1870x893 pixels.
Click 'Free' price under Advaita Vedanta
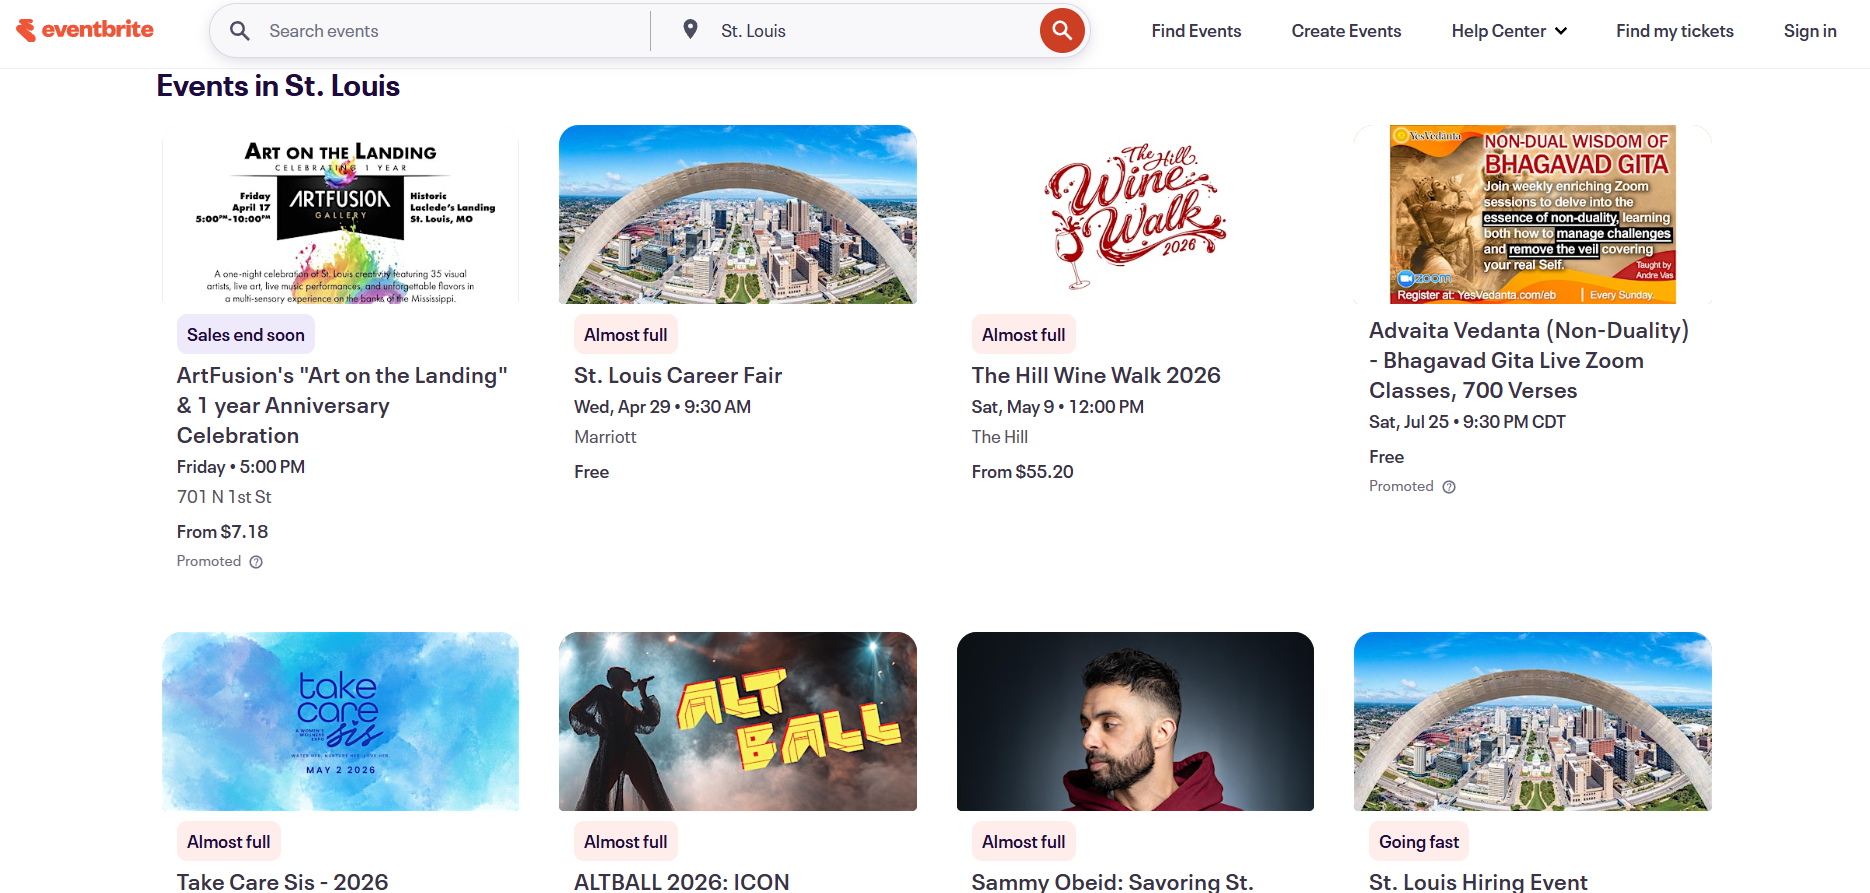pyautogui.click(x=1387, y=457)
